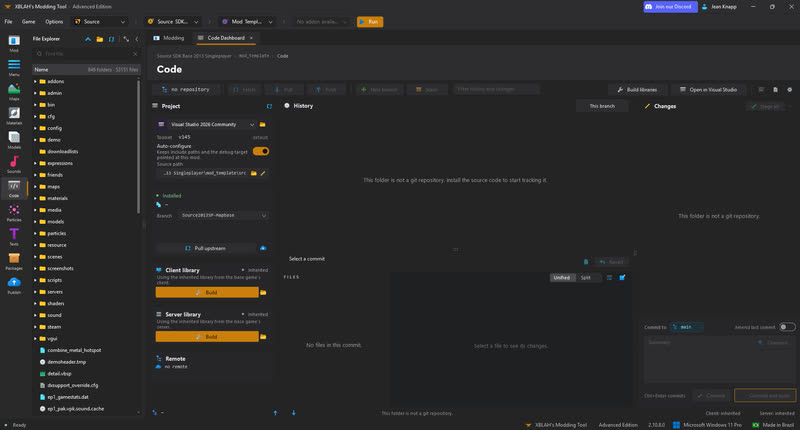
Task: Click Join our Discord button
Action: [x=669, y=7]
